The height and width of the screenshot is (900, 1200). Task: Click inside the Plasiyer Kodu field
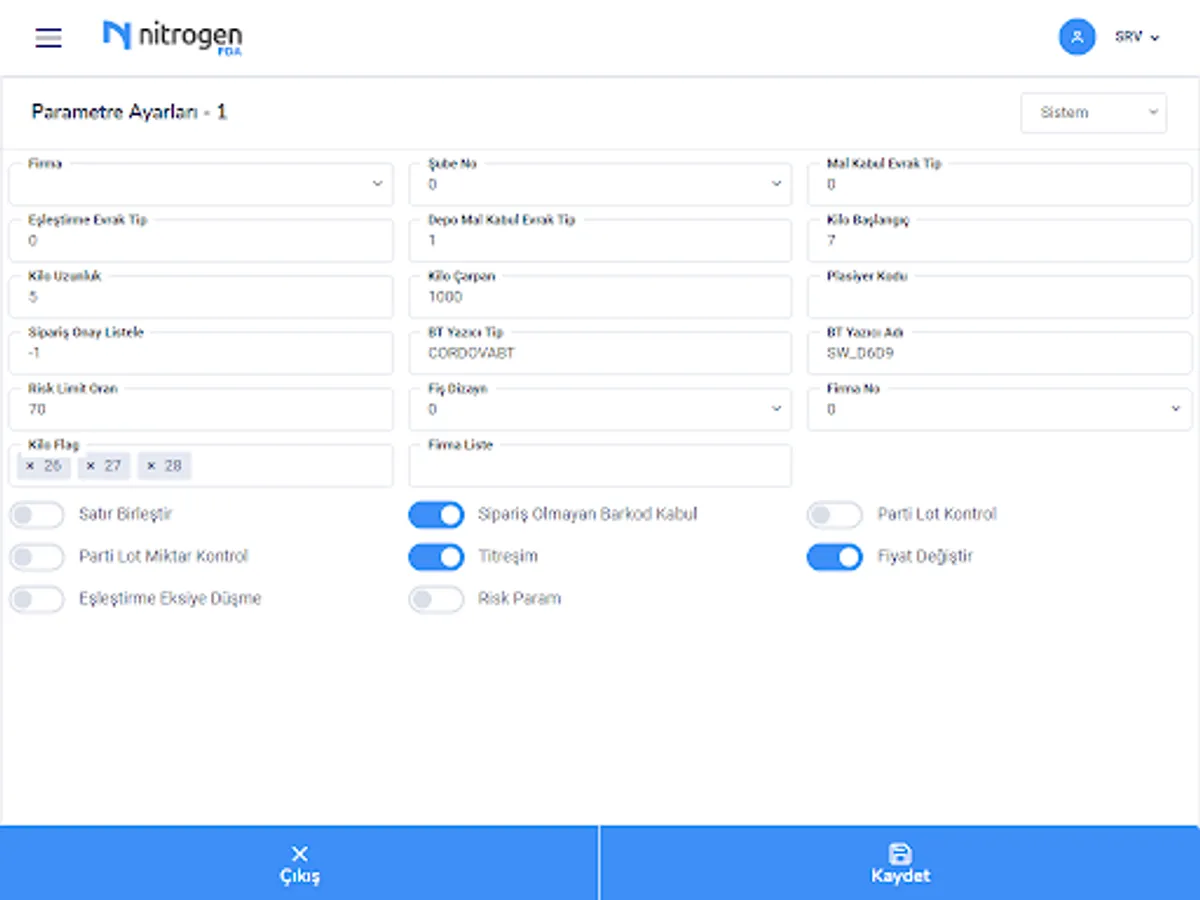tap(999, 296)
